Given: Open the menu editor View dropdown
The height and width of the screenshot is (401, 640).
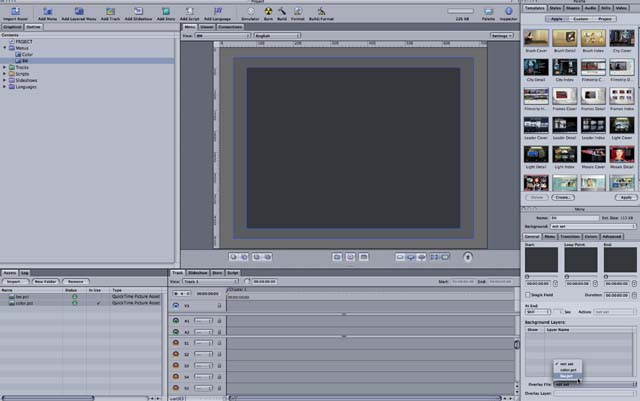Looking at the screenshot, I should tap(222, 36).
